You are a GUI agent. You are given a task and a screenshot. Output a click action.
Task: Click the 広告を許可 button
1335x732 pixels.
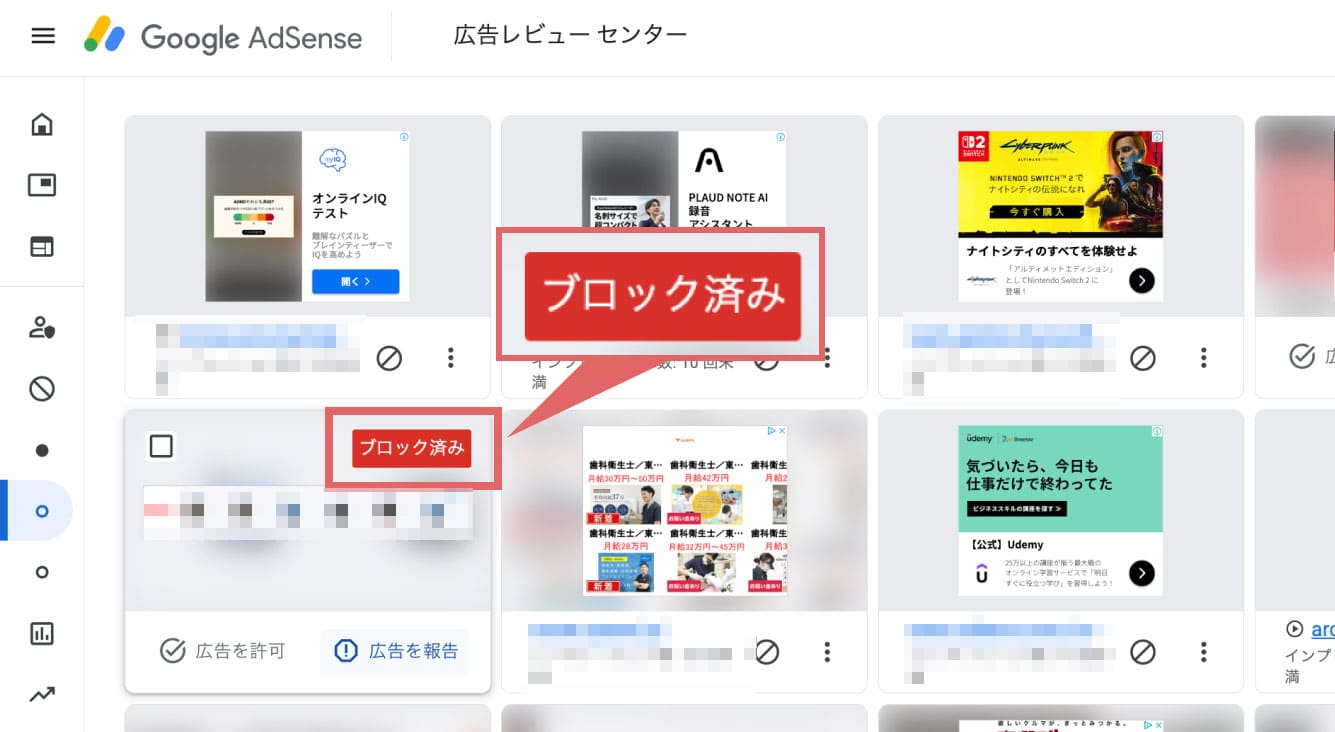223,651
